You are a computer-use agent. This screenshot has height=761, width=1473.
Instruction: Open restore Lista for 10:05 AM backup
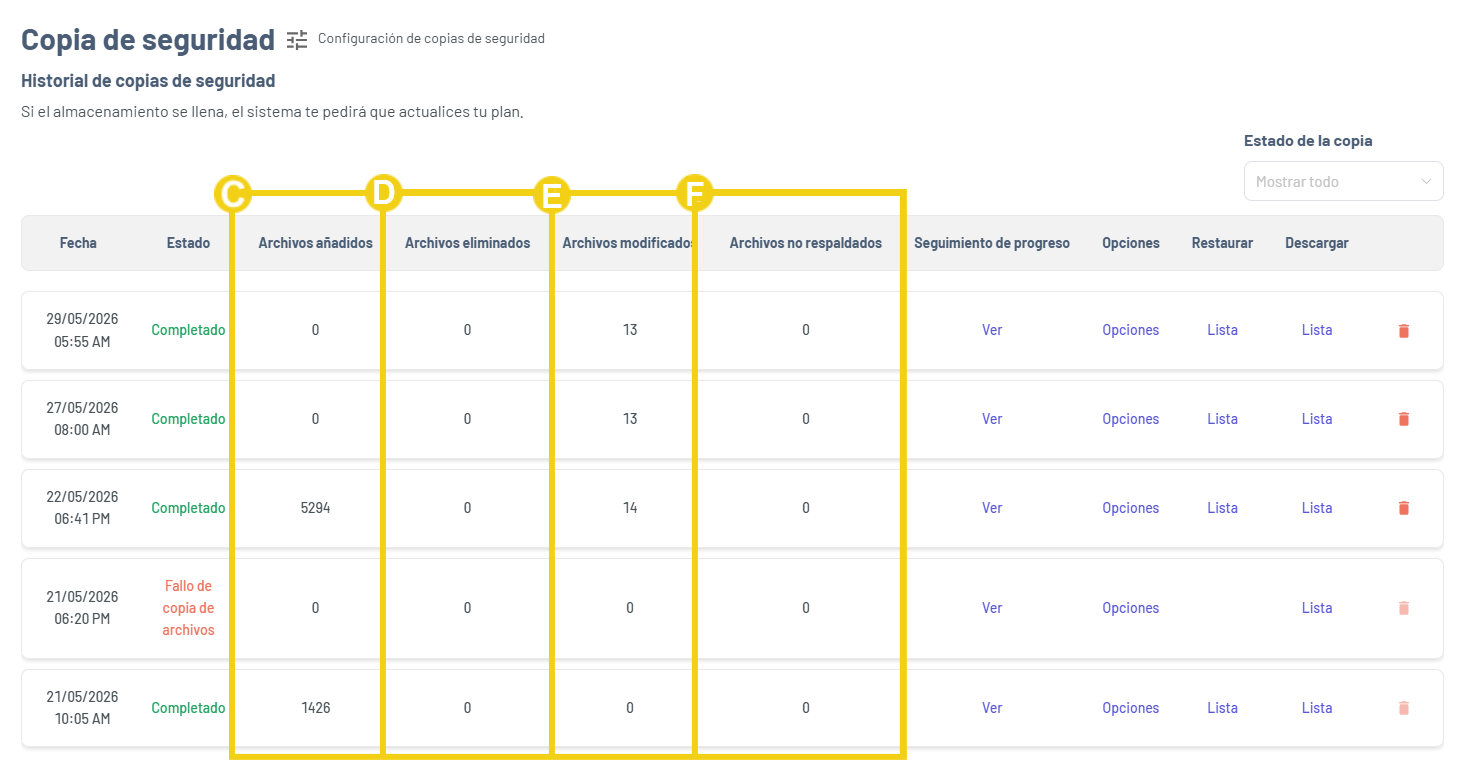(x=1222, y=708)
